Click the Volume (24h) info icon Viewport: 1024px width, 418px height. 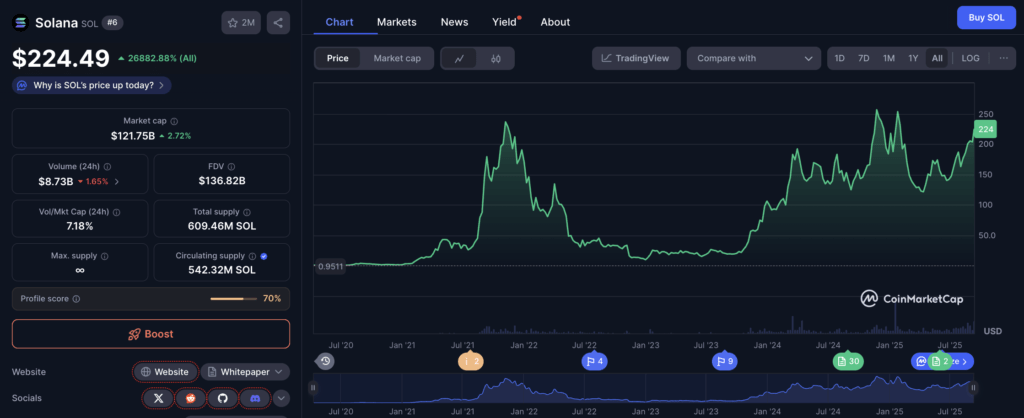(107, 167)
